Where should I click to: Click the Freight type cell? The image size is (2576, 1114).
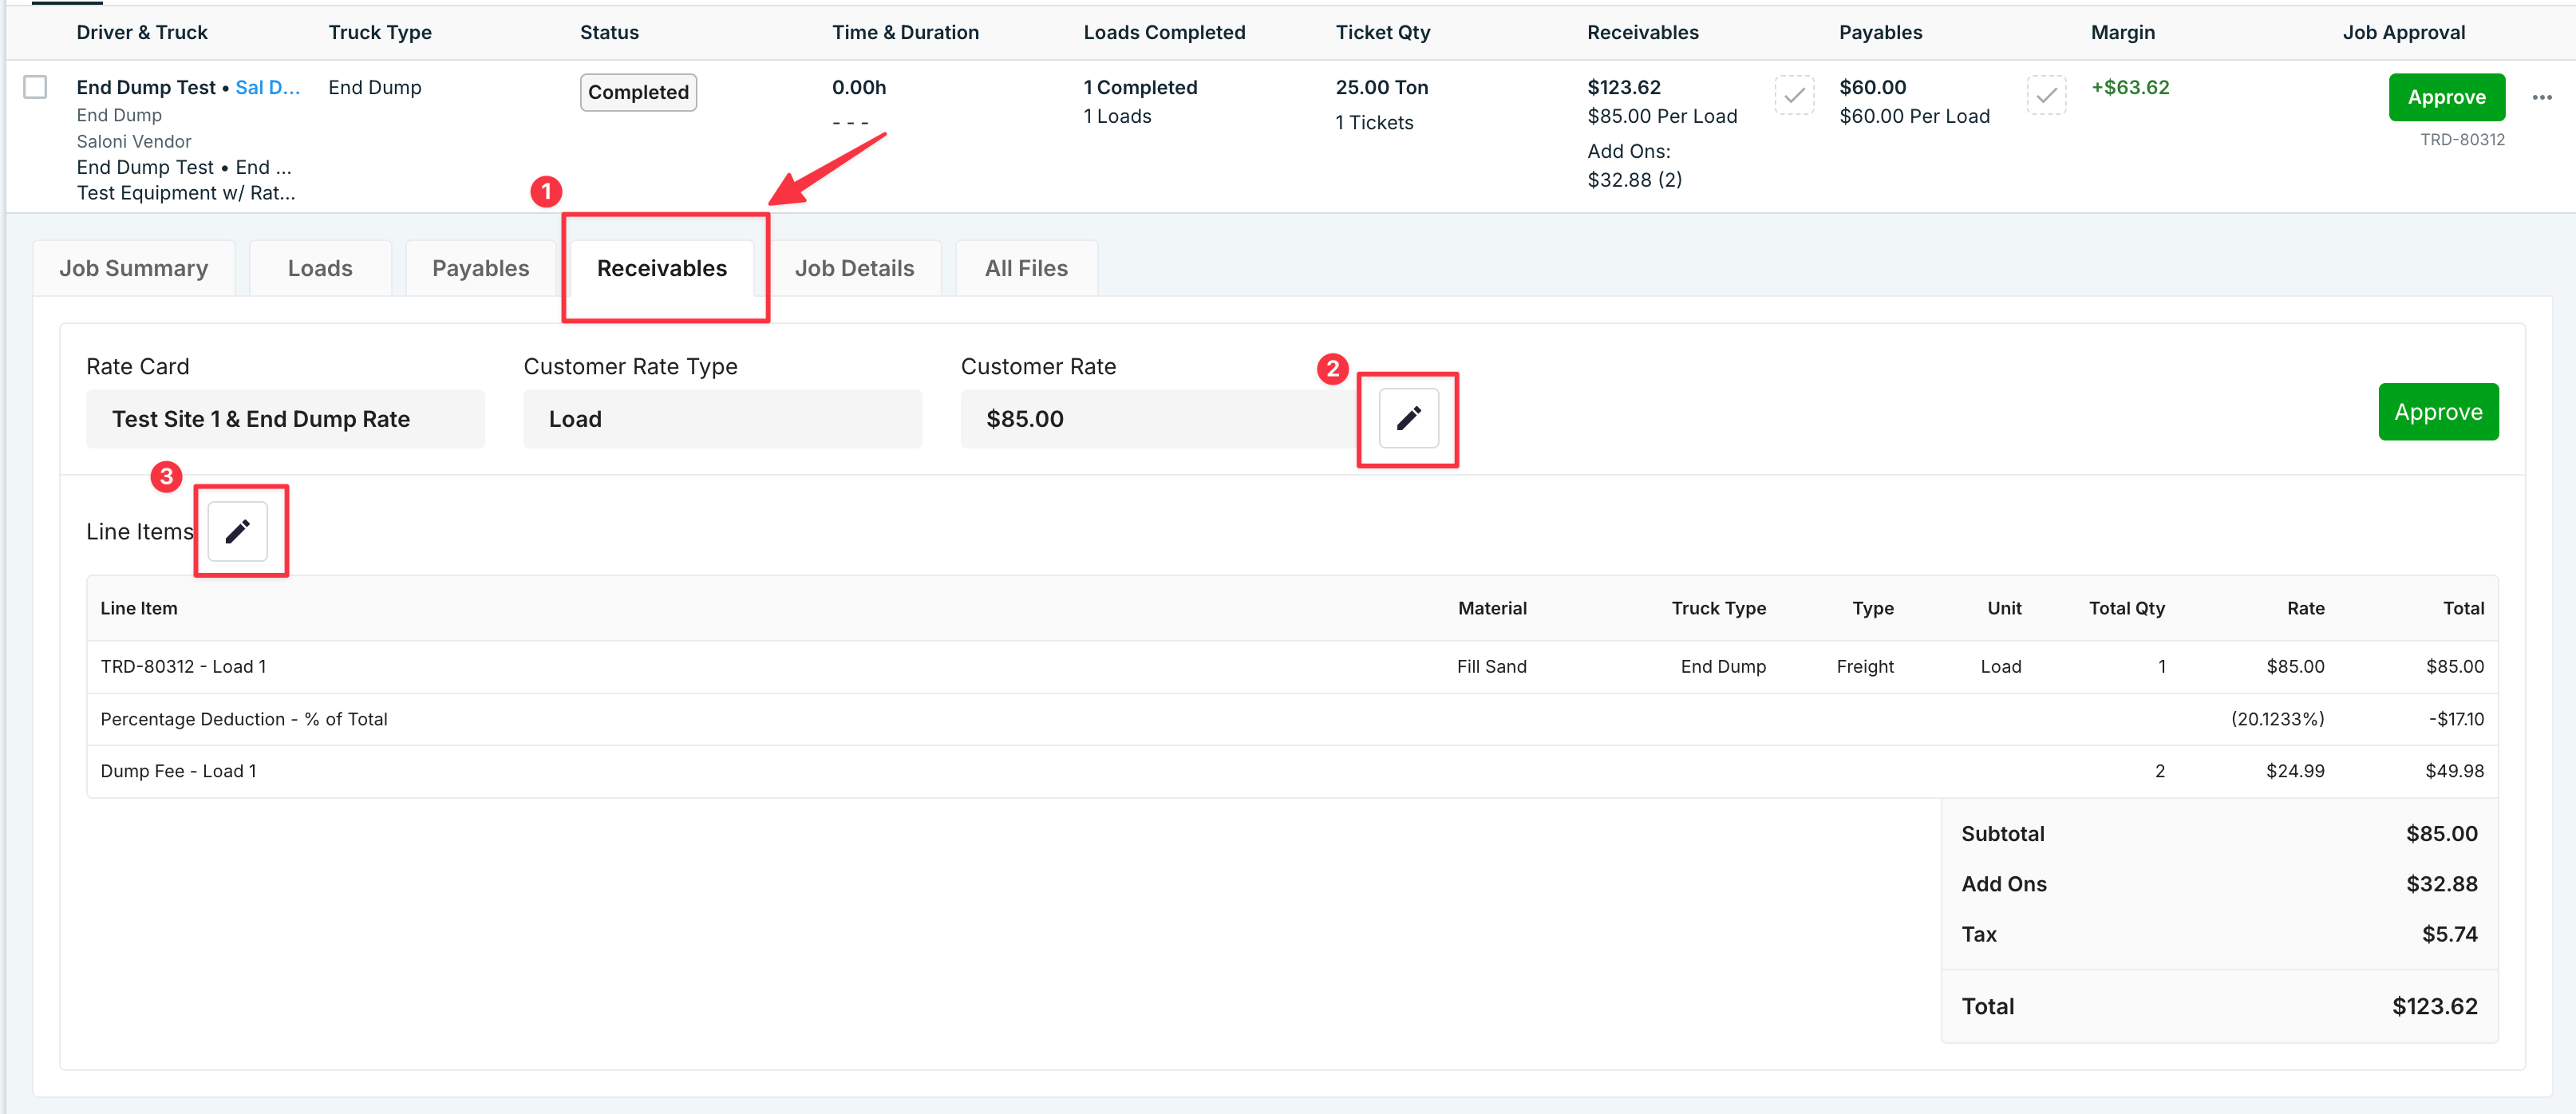tap(1864, 666)
